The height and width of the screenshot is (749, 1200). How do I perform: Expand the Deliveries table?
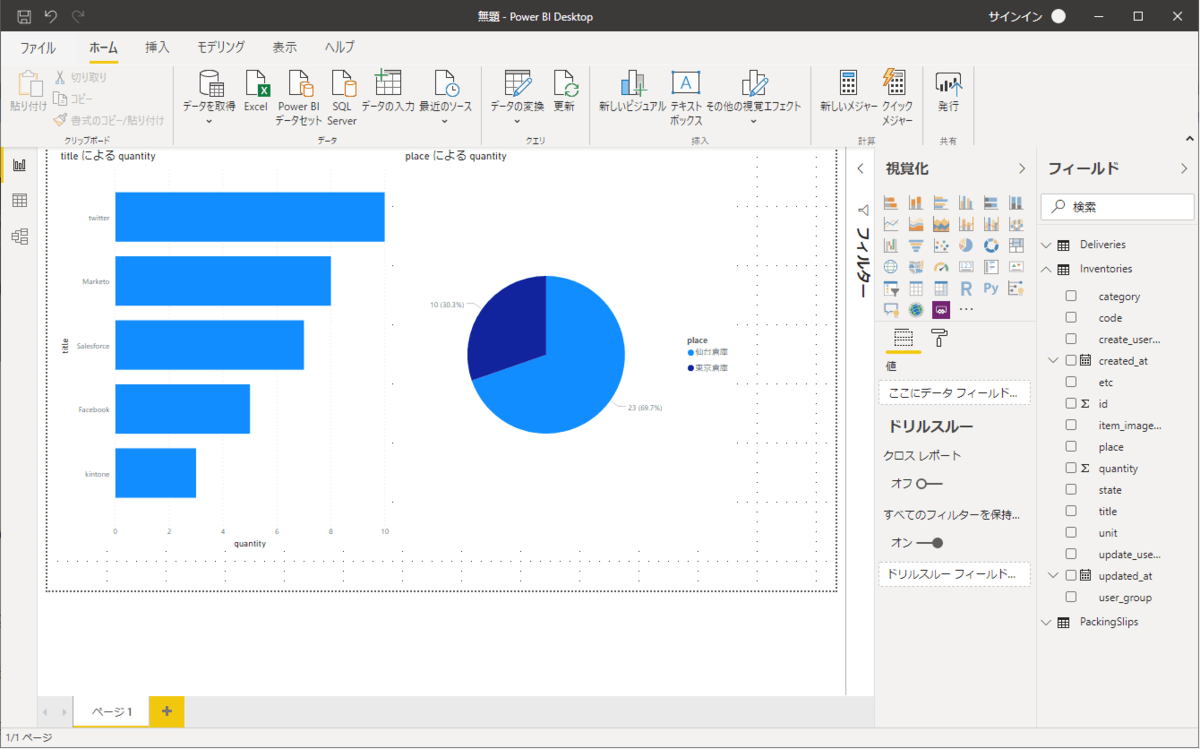[1047, 245]
